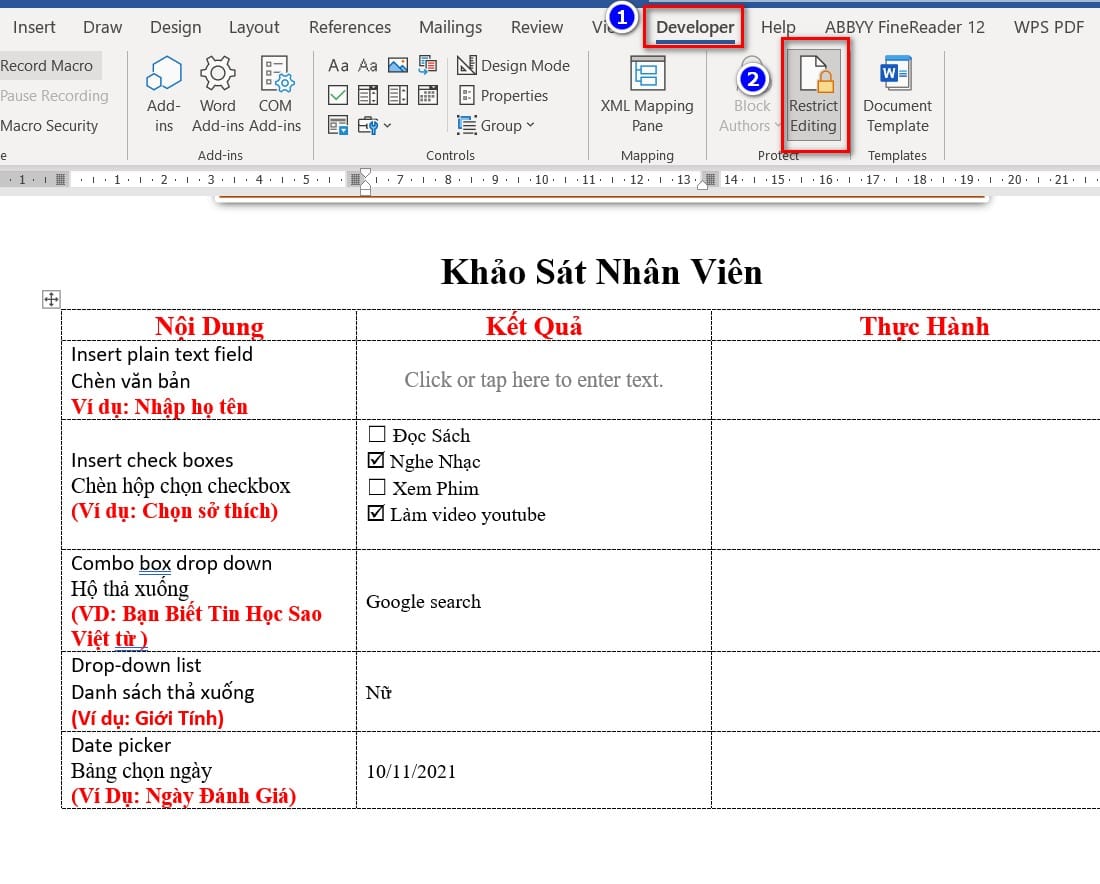Viewport: 1100px width, 884px height.
Task: Click the table move handle
Action: click(x=51, y=300)
